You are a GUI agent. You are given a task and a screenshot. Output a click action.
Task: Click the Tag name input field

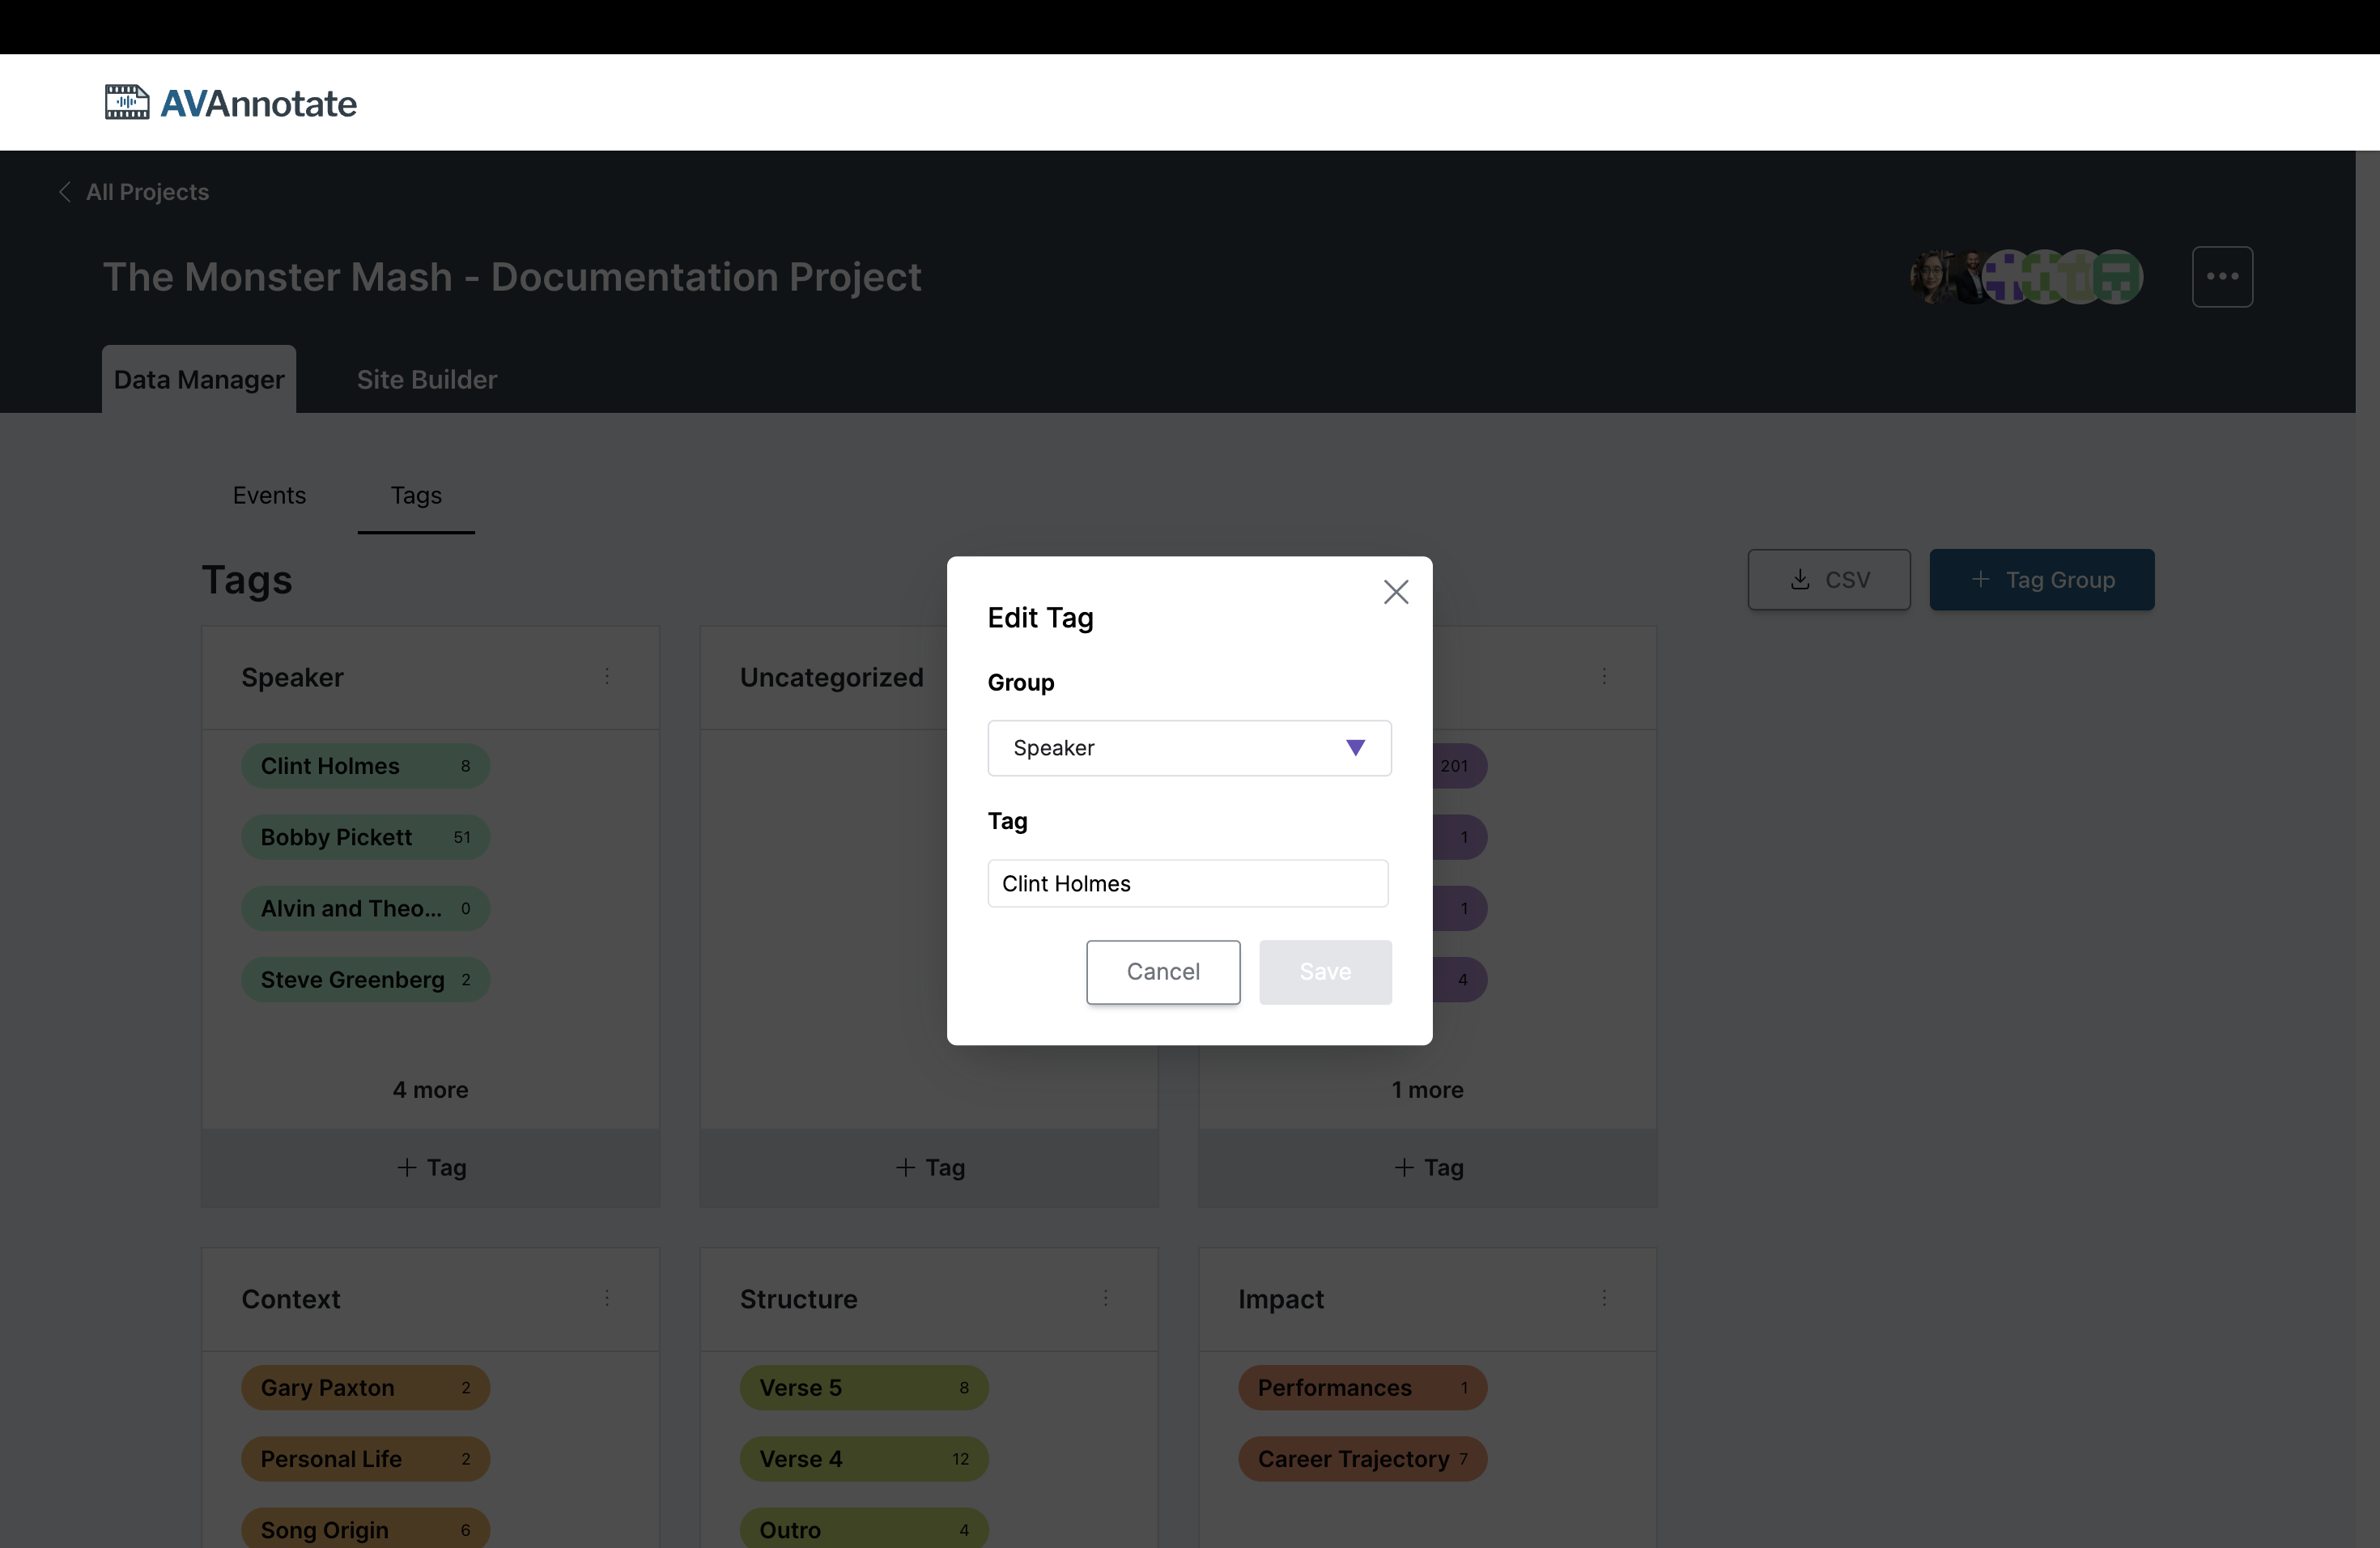click(1187, 883)
